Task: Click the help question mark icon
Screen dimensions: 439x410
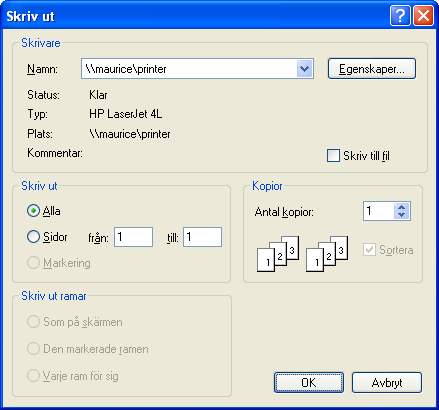Action: click(400, 16)
